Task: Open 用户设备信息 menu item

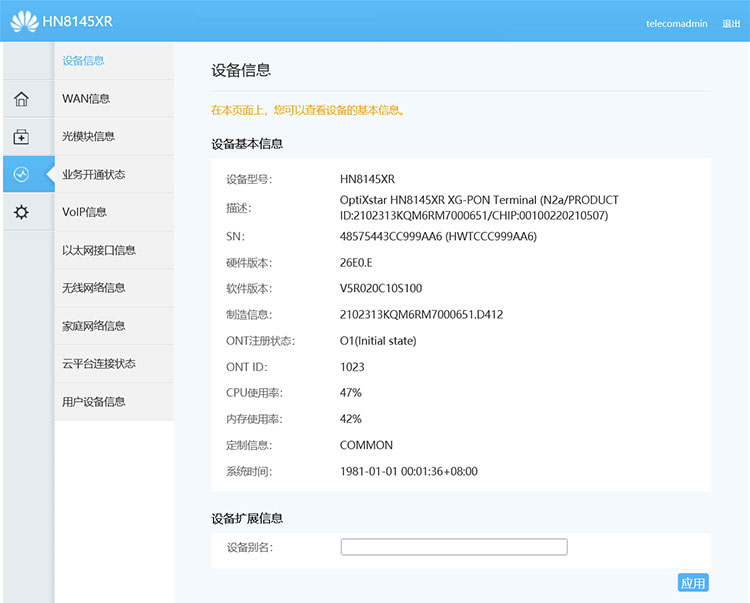Action: point(93,402)
